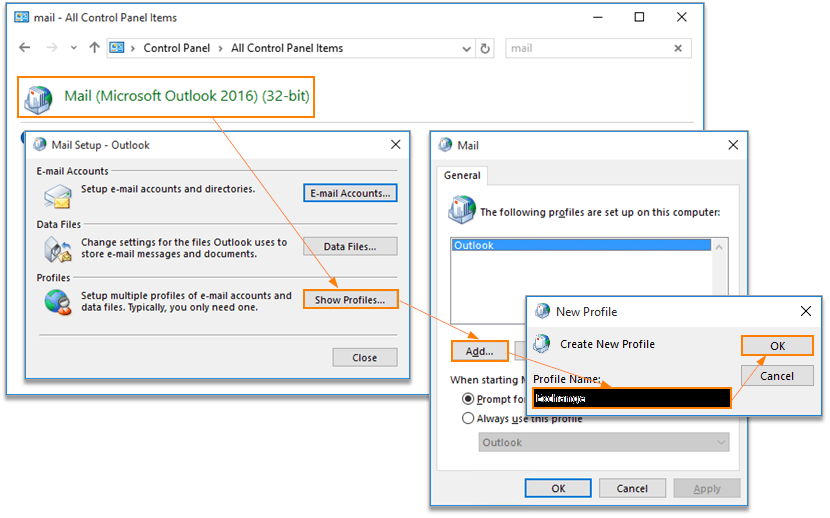Click the envelope E-mail Accounts icon
Image resolution: width=830 pixels, height=518 pixels.
tap(58, 196)
